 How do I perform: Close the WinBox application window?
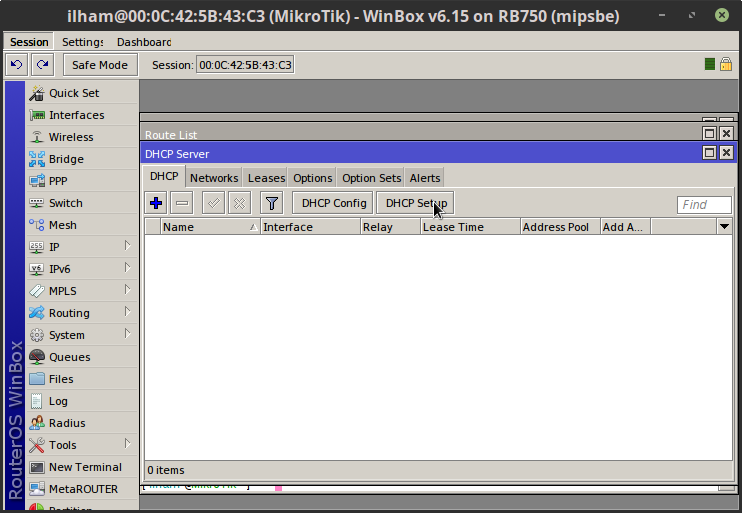click(x=722, y=15)
